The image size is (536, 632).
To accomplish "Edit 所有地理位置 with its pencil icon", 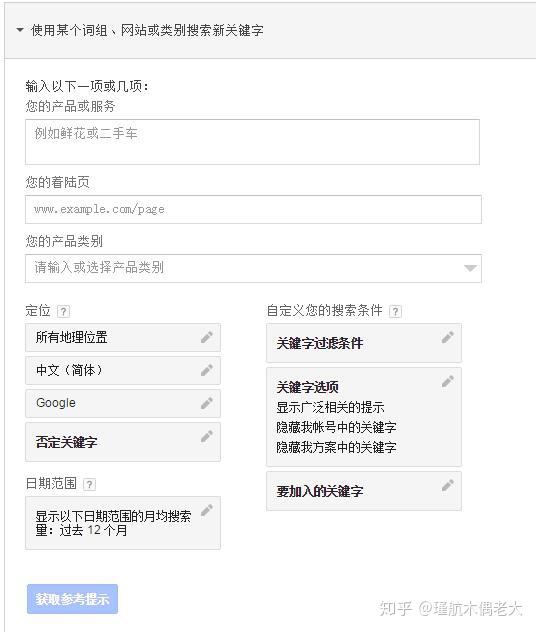I will [207, 337].
